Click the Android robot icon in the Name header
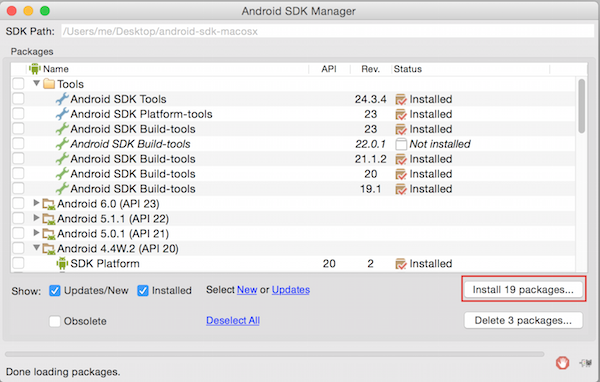Viewport: 600px width, 382px height. click(x=35, y=69)
